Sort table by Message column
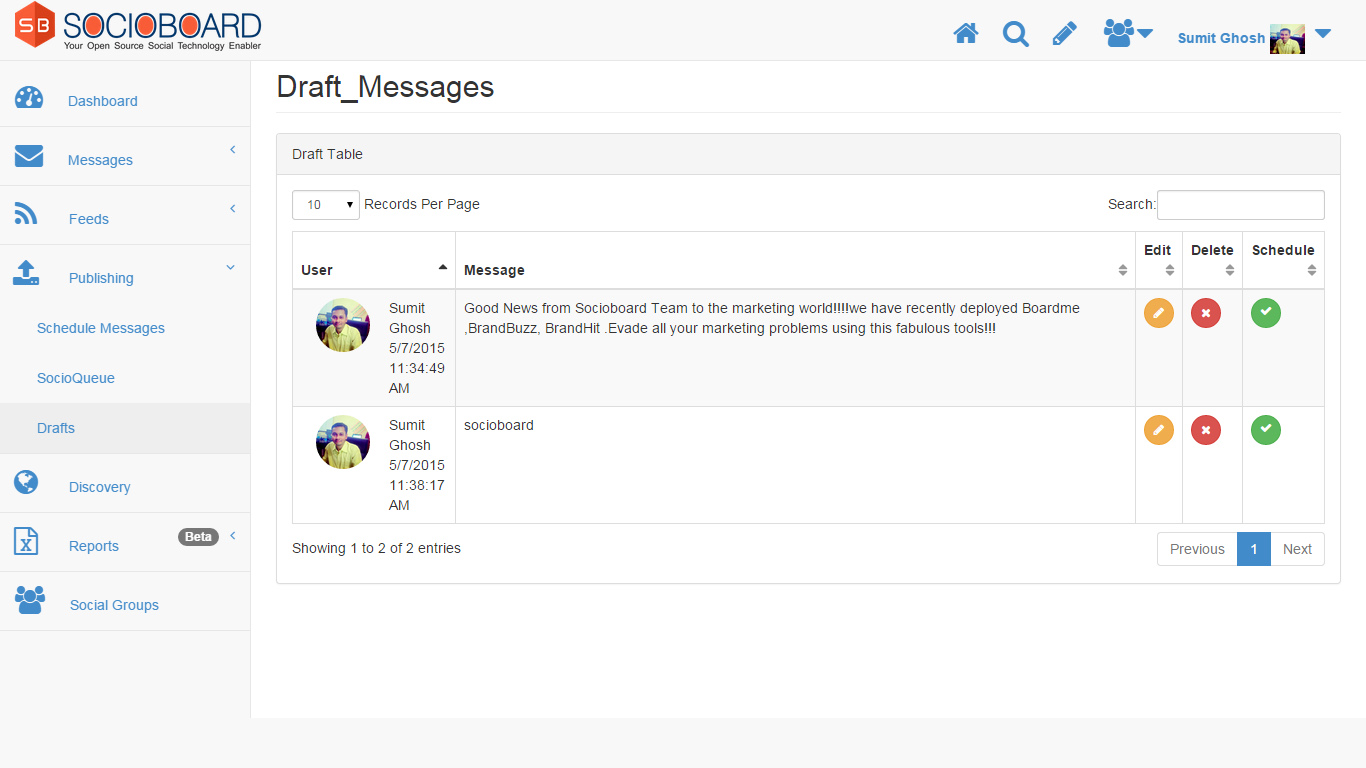The image size is (1366, 768). point(795,261)
